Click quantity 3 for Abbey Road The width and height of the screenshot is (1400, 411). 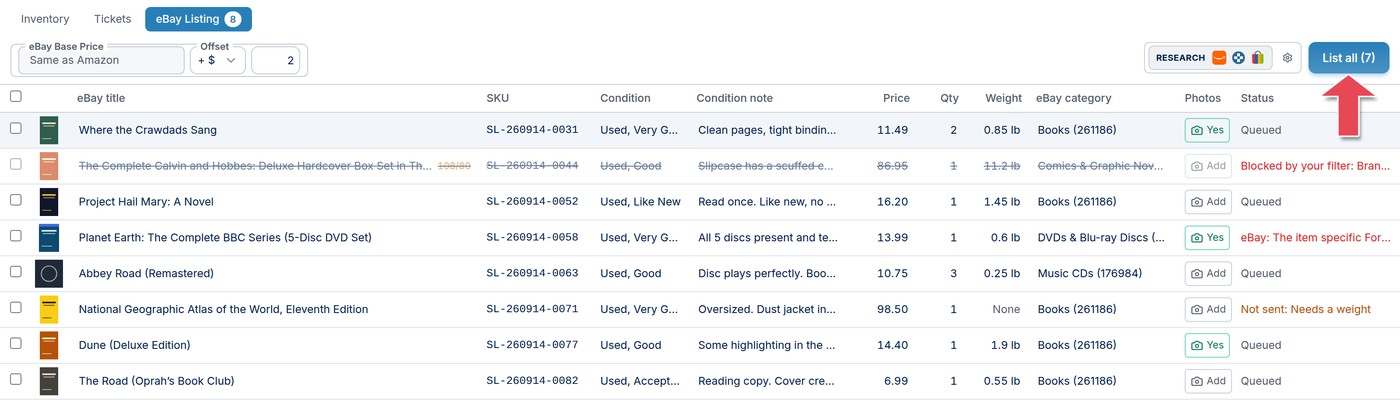tap(953, 274)
